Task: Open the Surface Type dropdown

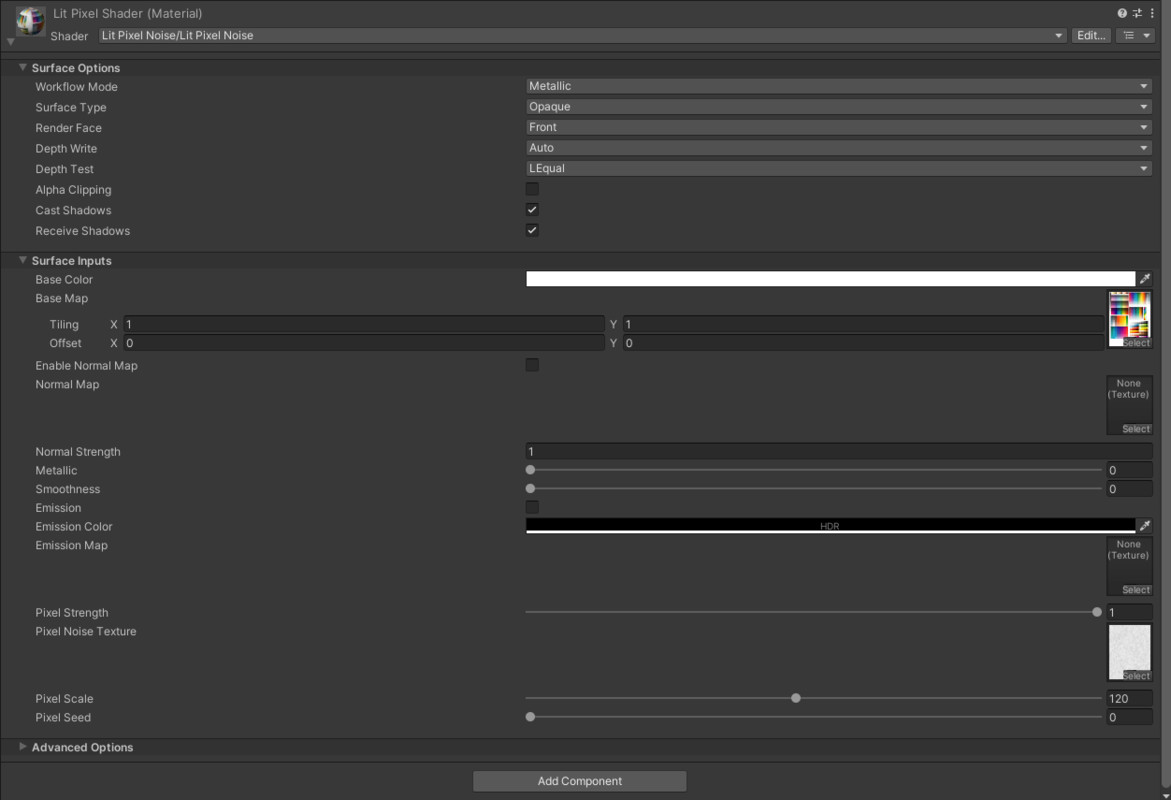Action: [839, 107]
